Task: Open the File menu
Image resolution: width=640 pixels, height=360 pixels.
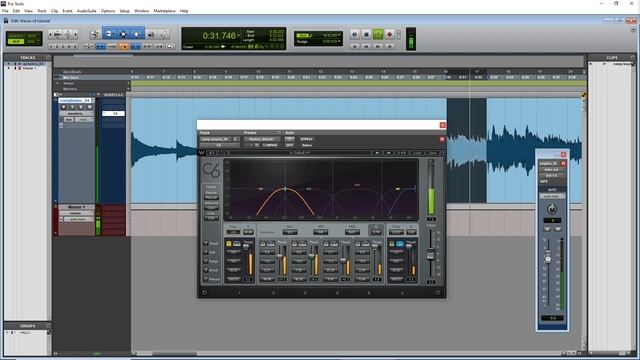Action: pyautogui.click(x=5, y=11)
